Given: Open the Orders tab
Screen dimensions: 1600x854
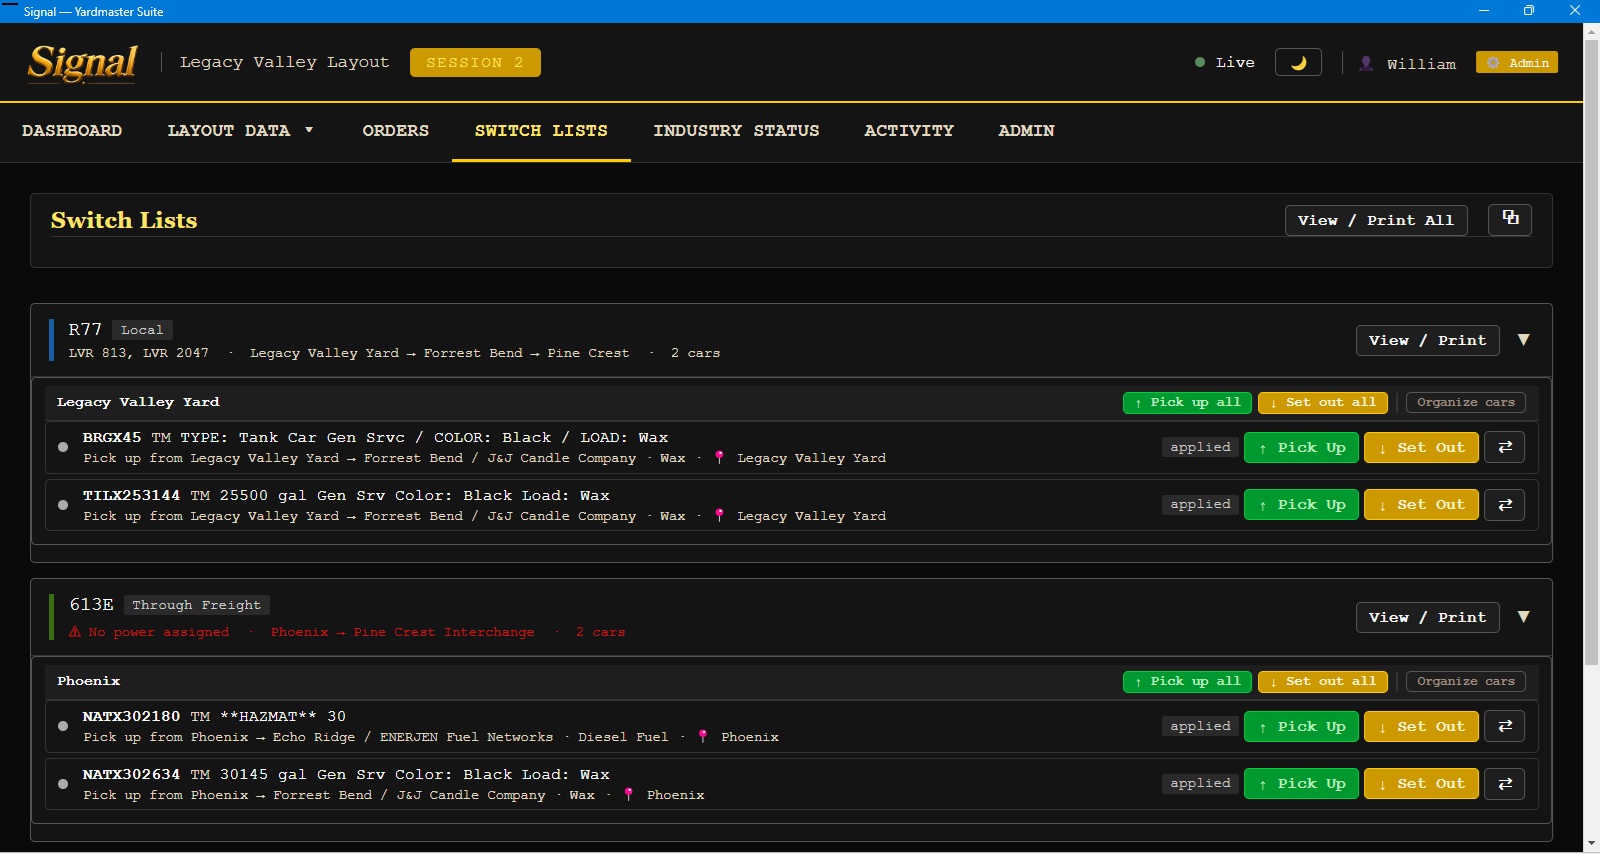Looking at the screenshot, I should (395, 131).
